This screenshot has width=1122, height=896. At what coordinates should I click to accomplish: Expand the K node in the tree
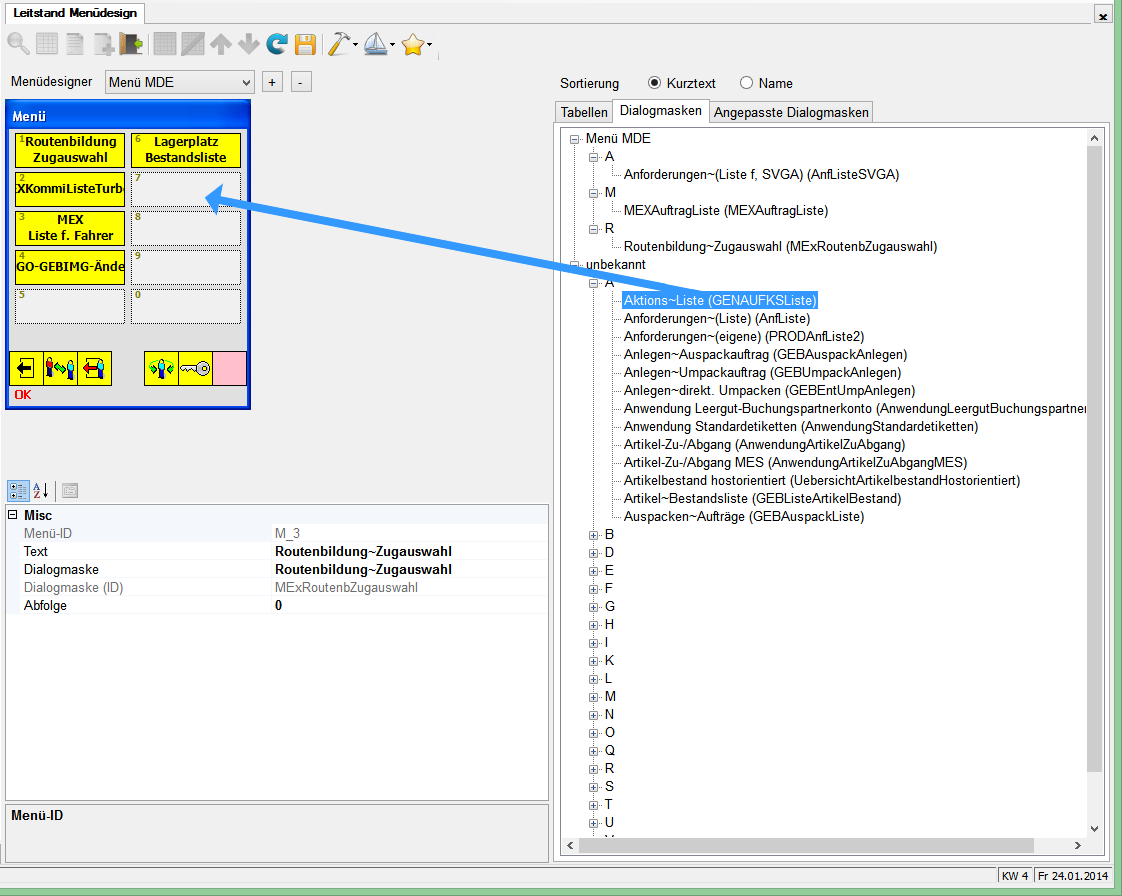tap(593, 661)
